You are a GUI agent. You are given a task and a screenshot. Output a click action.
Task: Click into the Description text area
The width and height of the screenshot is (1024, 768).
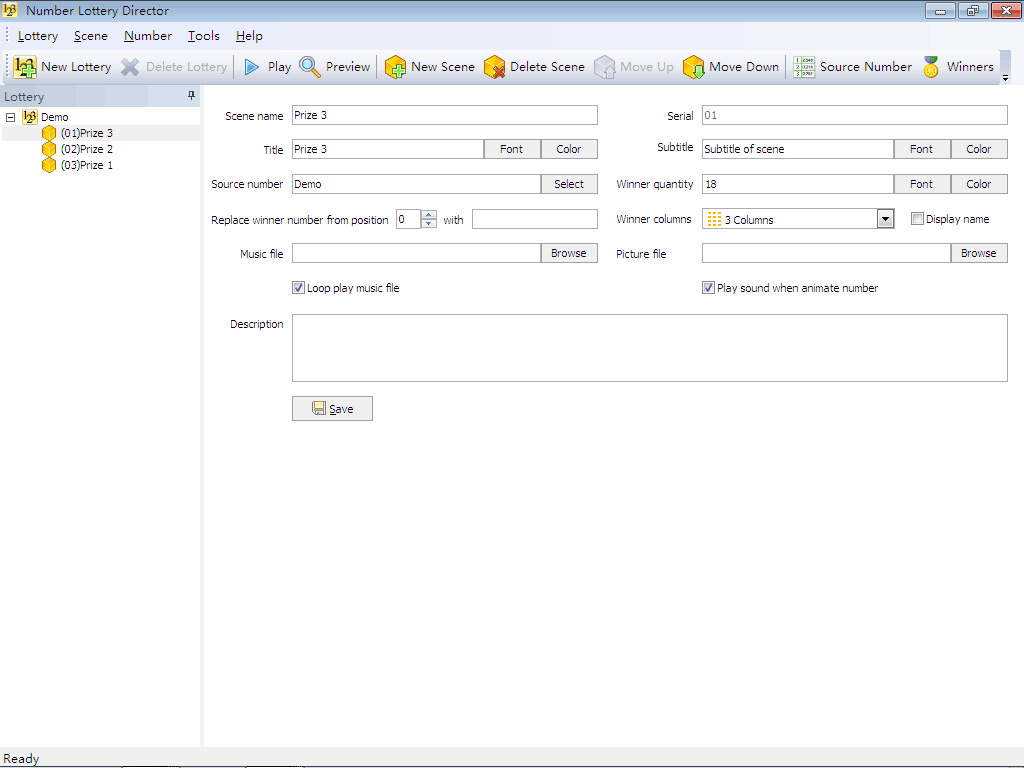pos(650,348)
